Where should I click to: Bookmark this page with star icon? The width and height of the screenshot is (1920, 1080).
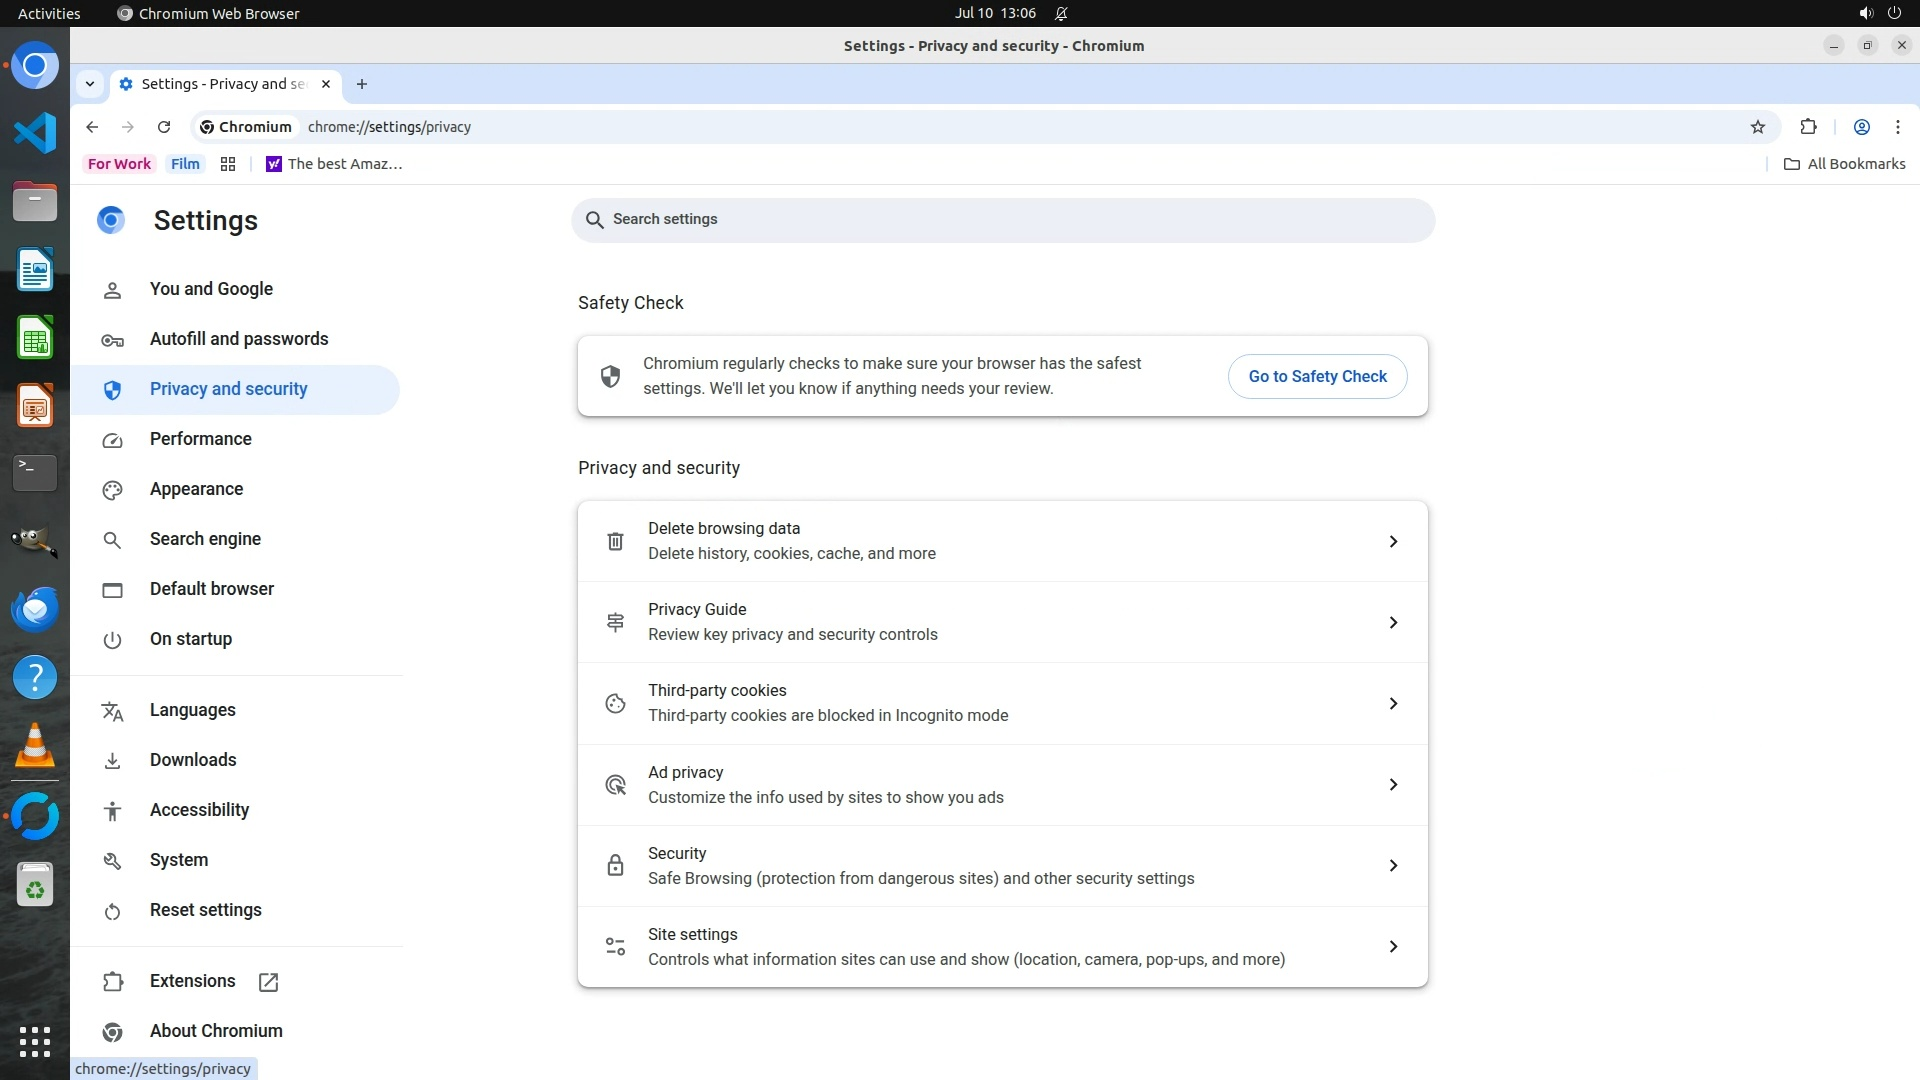coord(1757,127)
